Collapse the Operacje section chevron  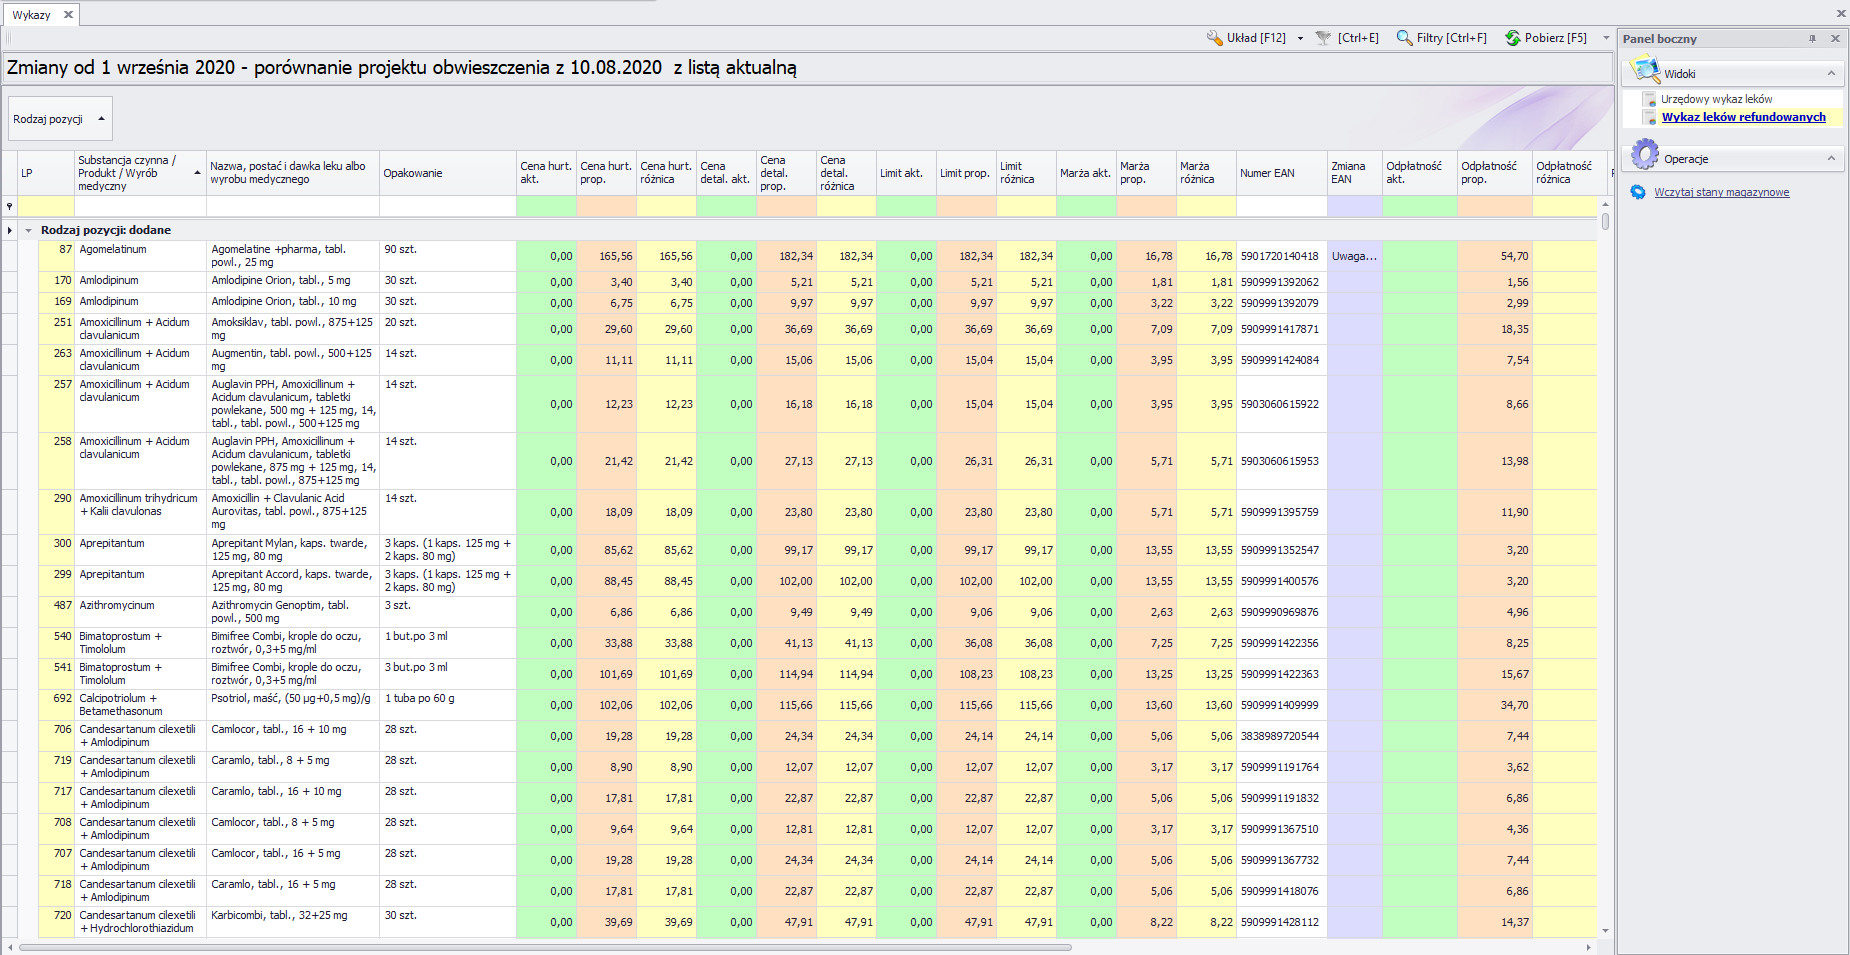pos(1831,158)
